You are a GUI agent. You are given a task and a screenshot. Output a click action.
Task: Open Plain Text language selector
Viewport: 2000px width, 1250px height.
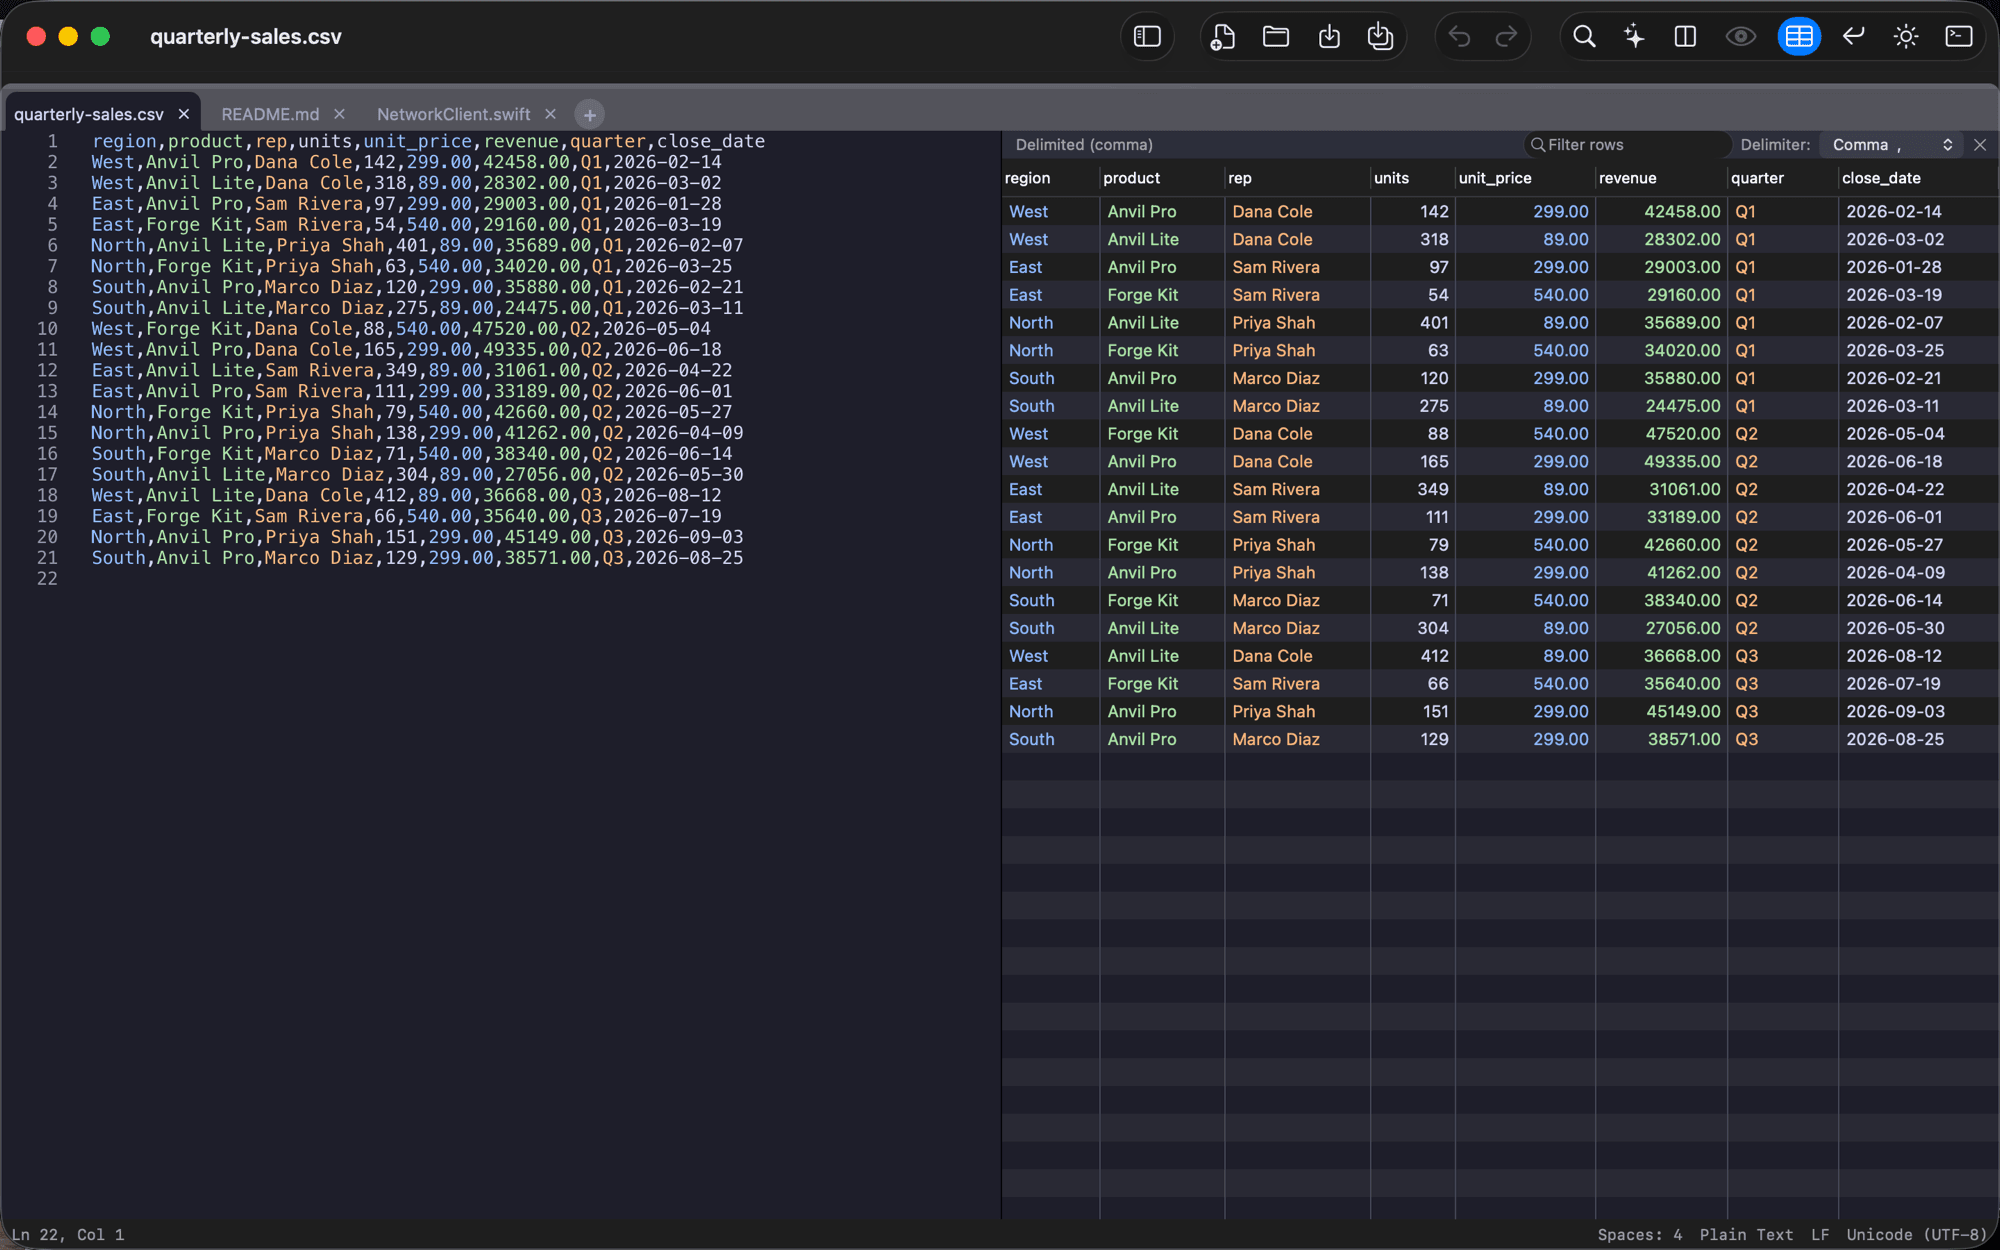pos(1746,1235)
